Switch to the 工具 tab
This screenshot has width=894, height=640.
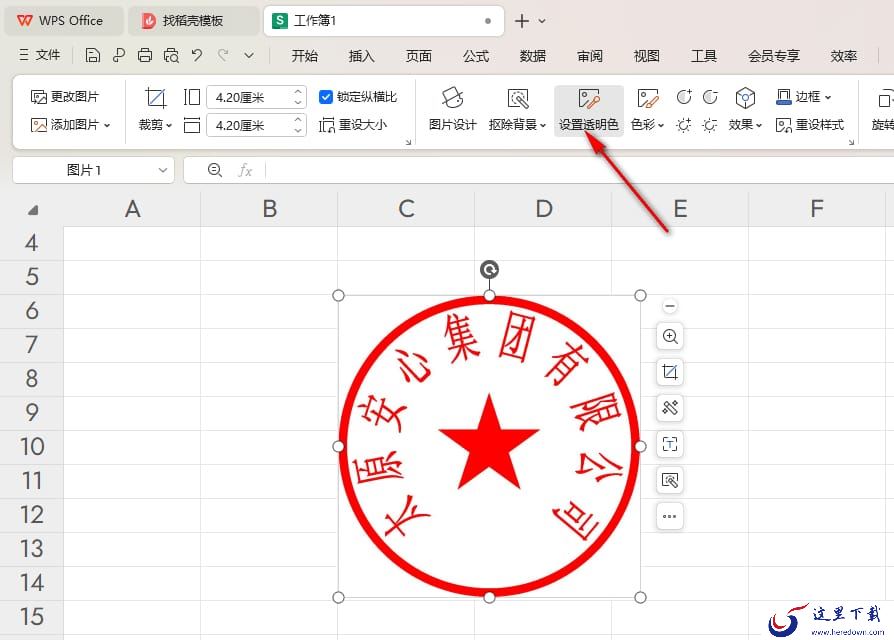click(x=704, y=56)
